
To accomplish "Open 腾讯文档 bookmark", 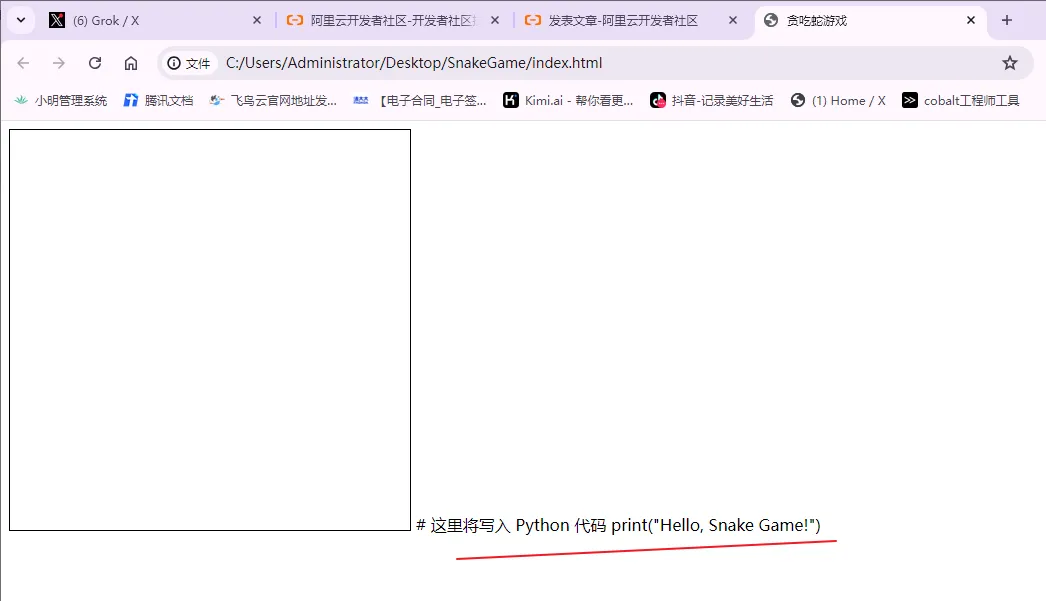I will tap(159, 101).
